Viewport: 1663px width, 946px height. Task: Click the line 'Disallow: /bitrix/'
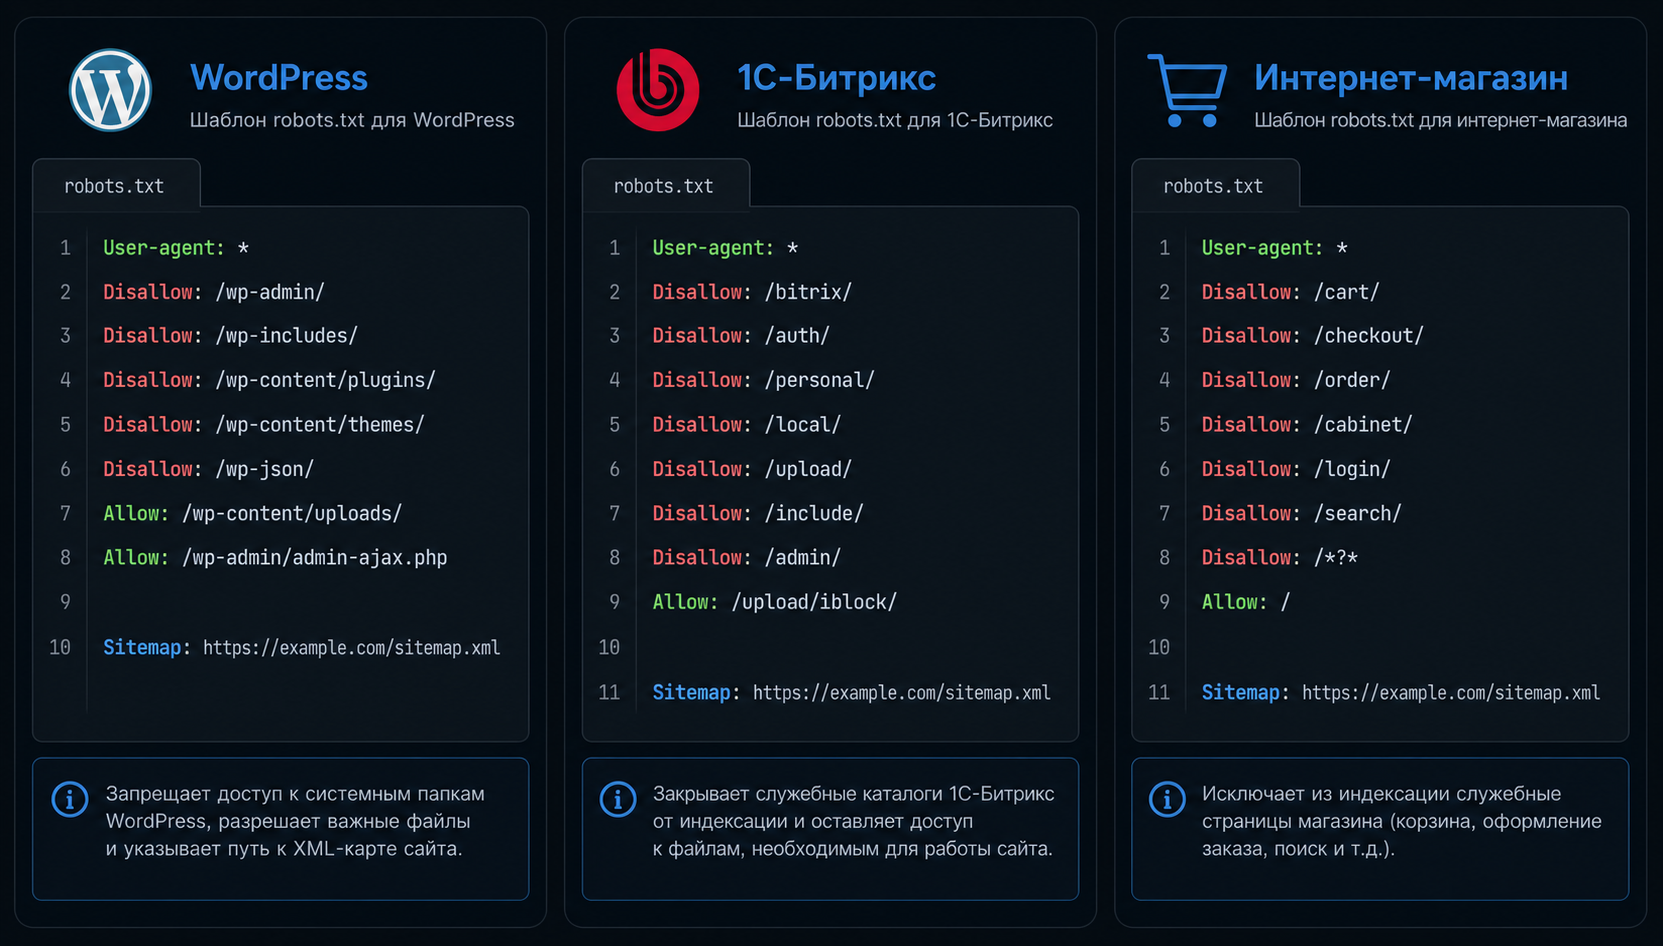point(752,292)
